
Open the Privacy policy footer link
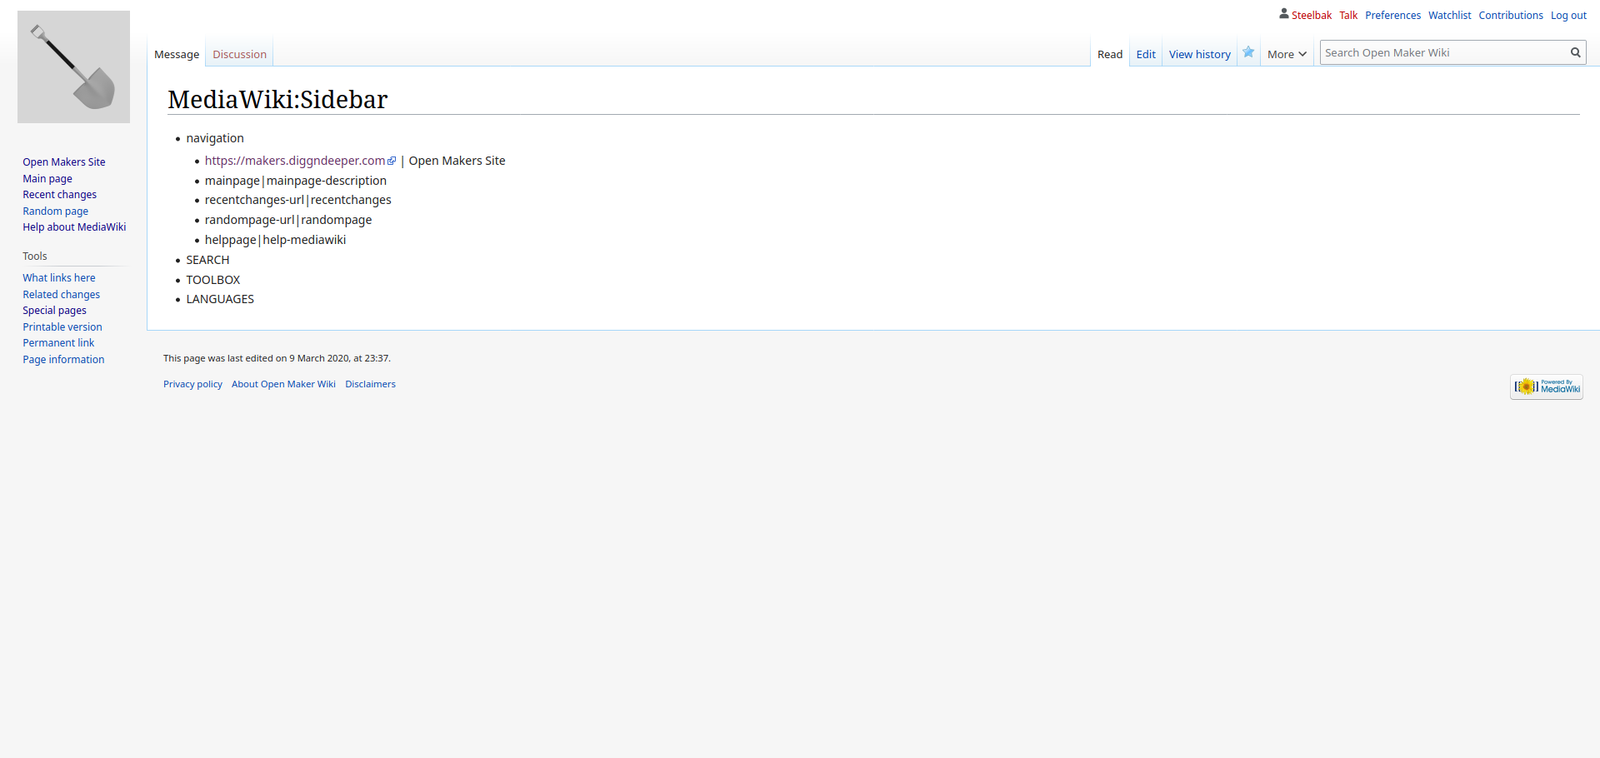click(193, 384)
